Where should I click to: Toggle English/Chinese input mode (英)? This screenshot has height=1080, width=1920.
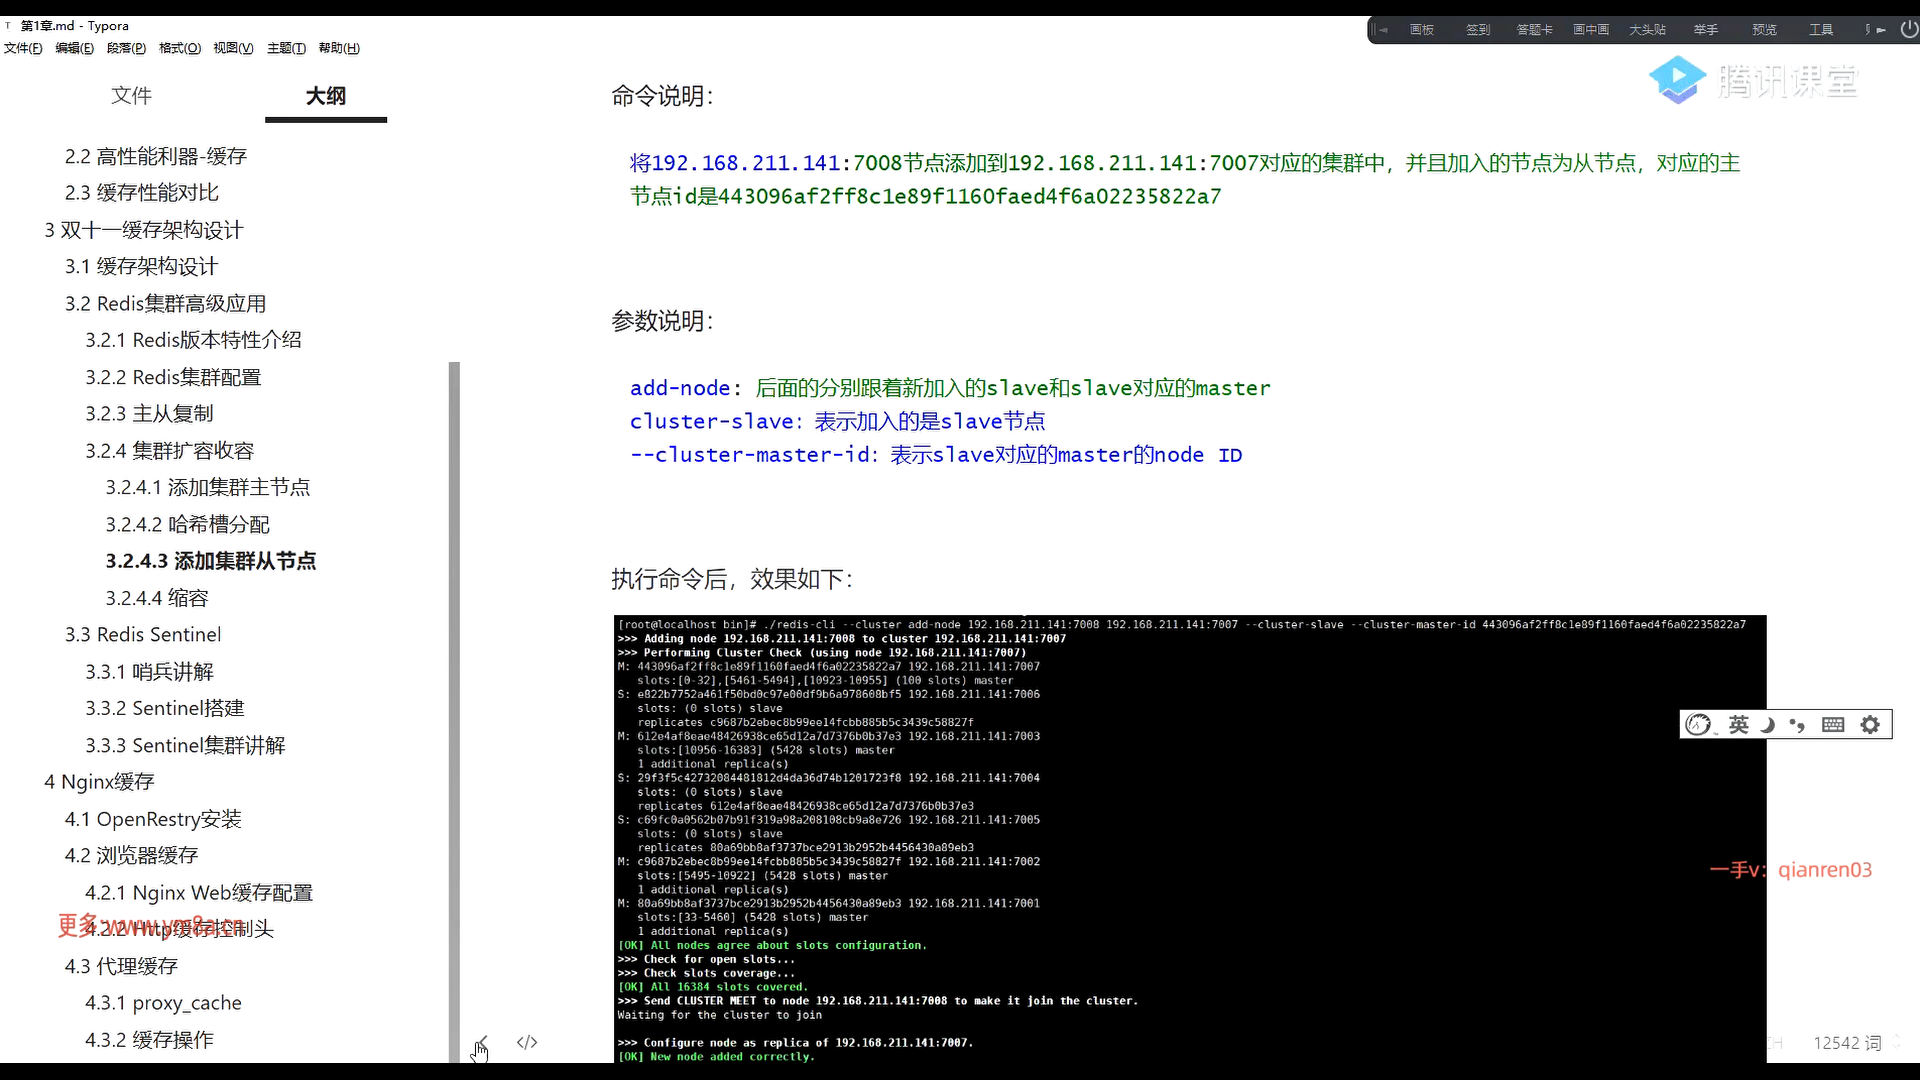[1739, 725]
